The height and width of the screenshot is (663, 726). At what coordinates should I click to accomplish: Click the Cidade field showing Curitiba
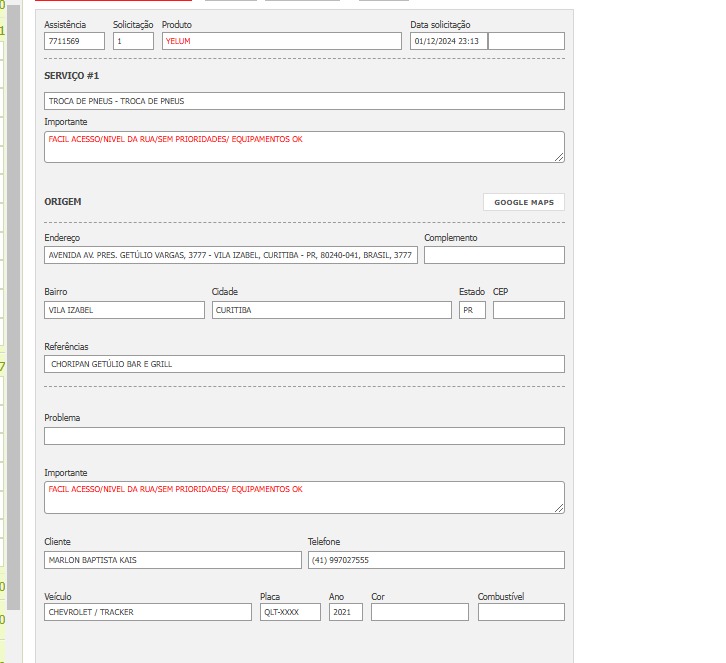pos(331,310)
